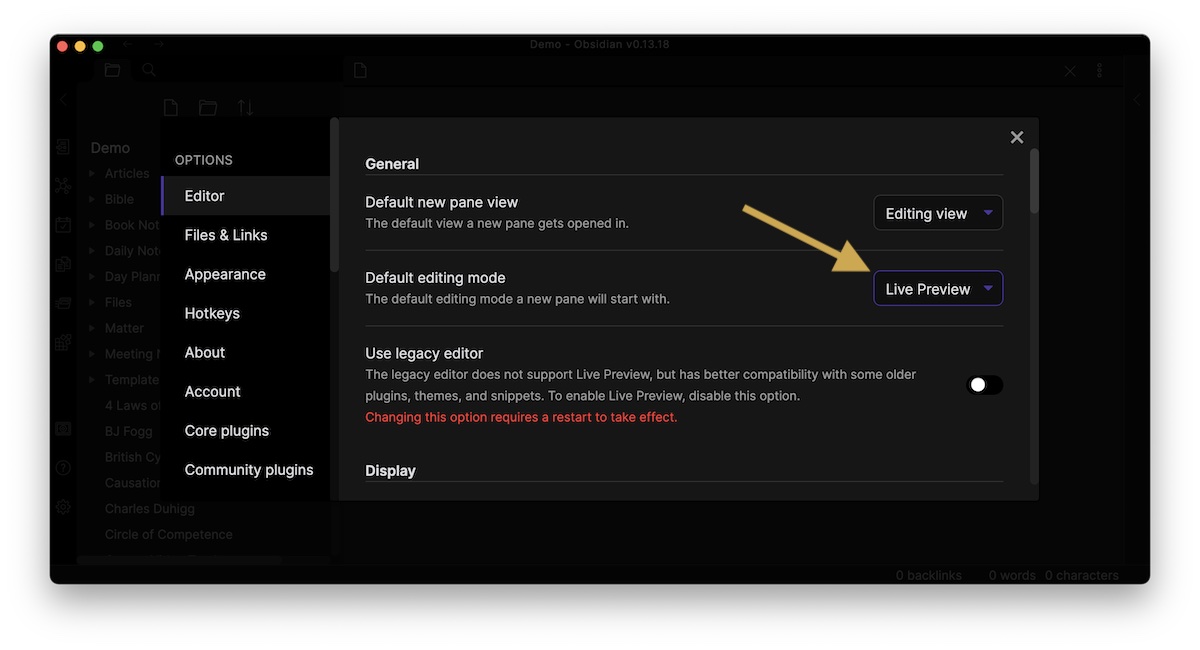Navigate forward with the title bar arrow
Image resolution: width=1200 pixels, height=650 pixels.
click(x=159, y=44)
